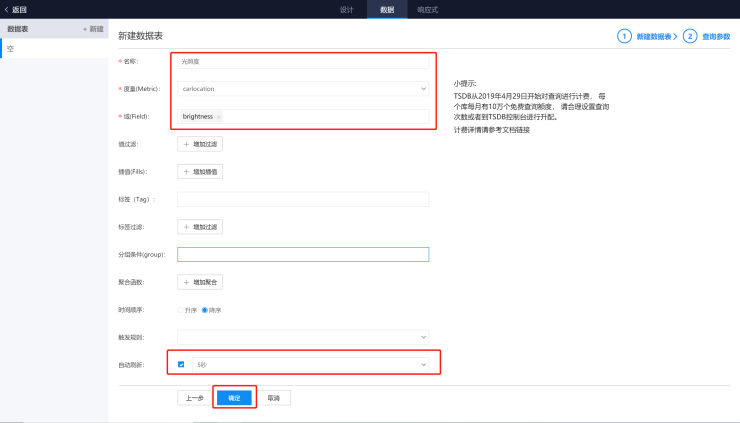
Task: Open the 度量(Metric) dropdown showing carlocation
Action: (303, 89)
